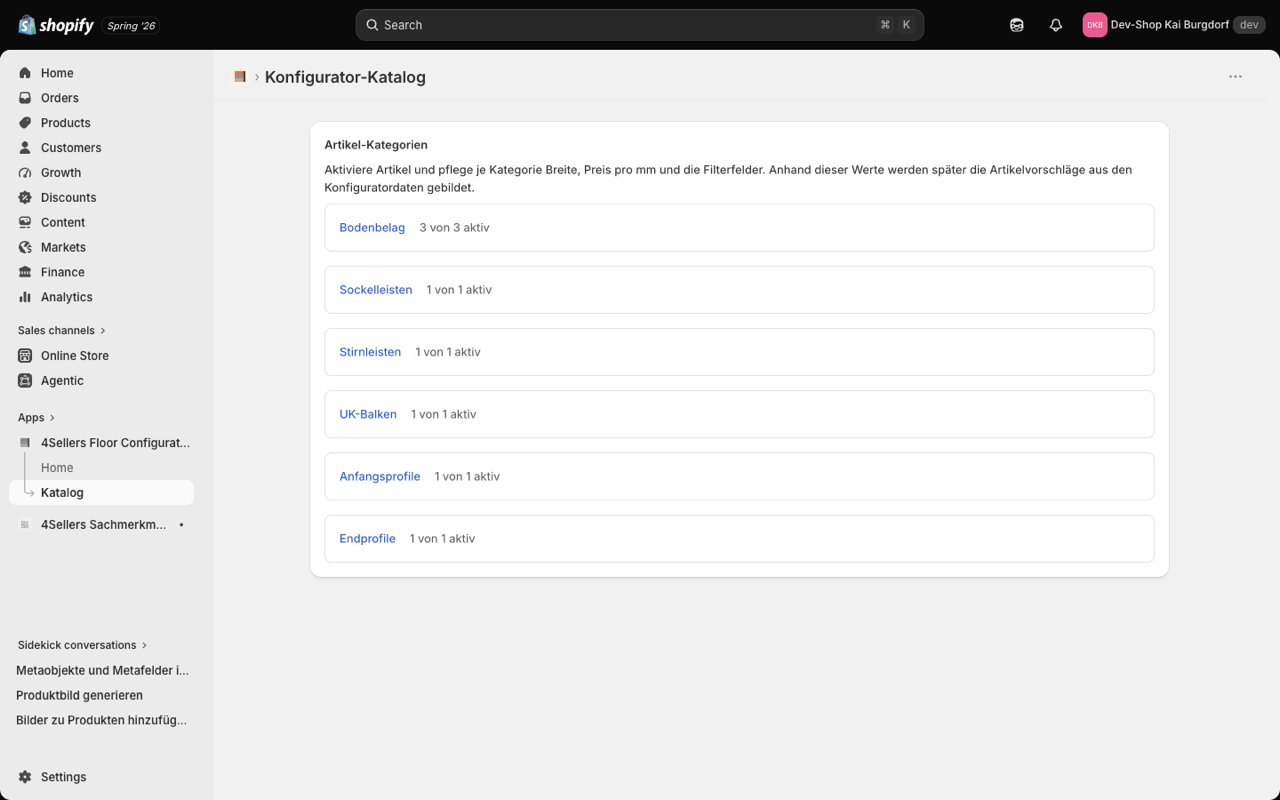Open the three-dot page actions menu
Image resolution: width=1280 pixels, height=800 pixels.
pyautogui.click(x=1235, y=77)
